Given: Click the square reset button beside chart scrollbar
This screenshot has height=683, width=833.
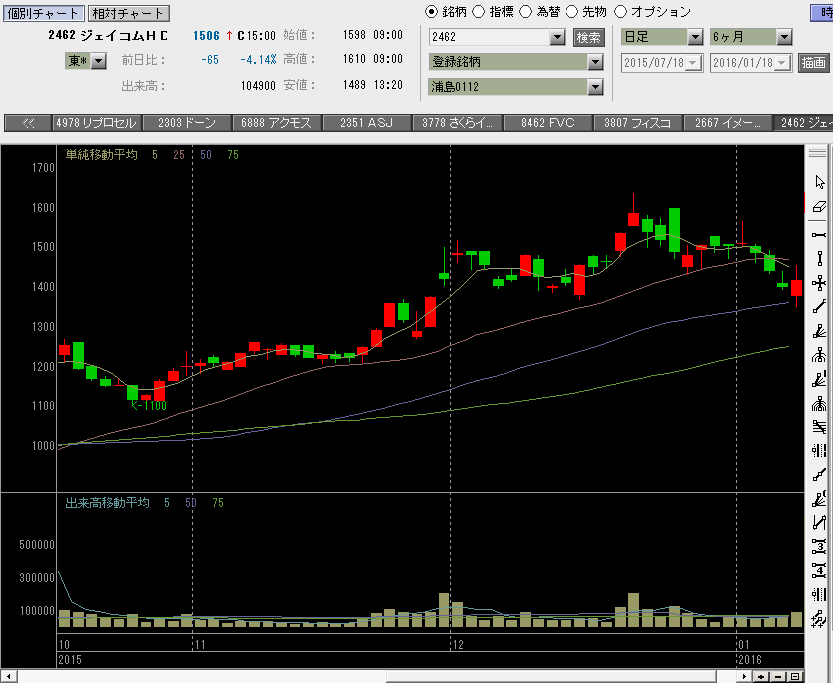Looking at the screenshot, I should [x=795, y=677].
